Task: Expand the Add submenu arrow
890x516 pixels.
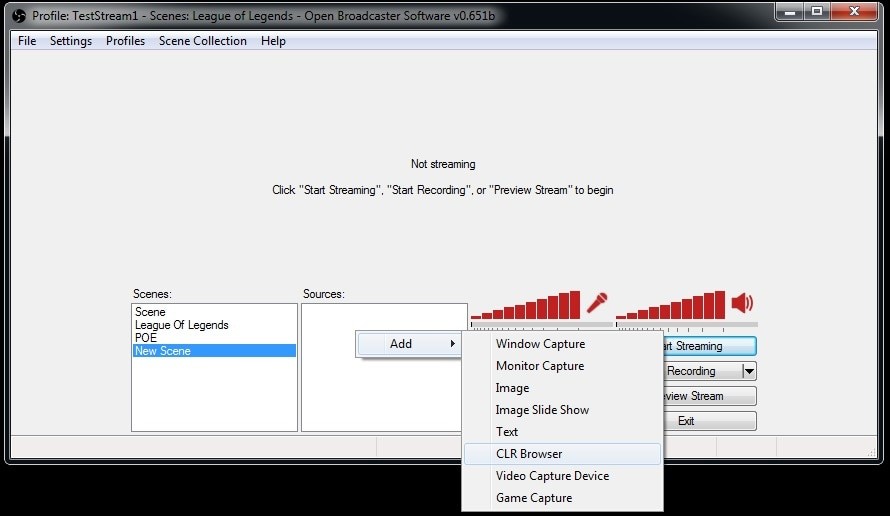Action: [452, 344]
